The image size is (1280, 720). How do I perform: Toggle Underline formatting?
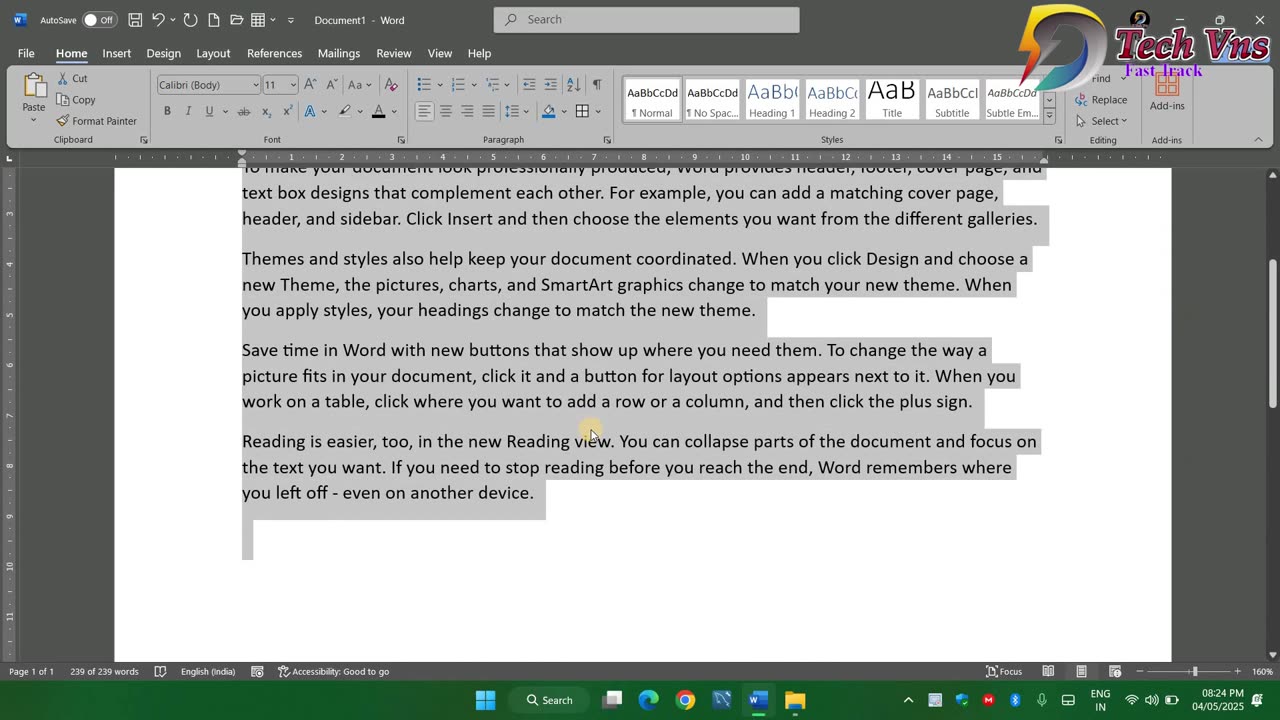pos(209,111)
